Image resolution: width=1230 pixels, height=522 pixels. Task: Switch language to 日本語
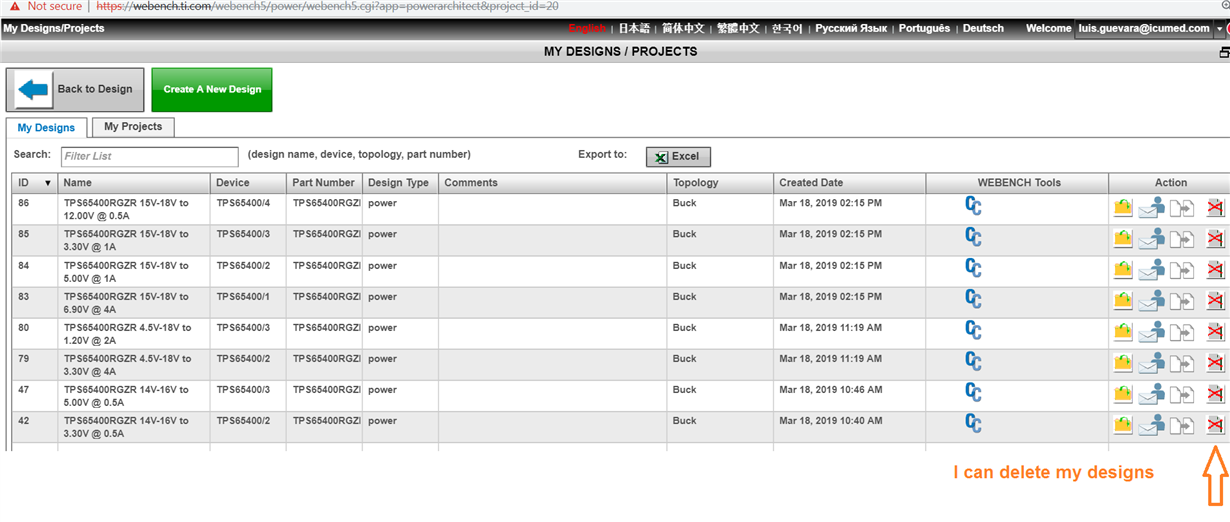[x=634, y=28]
